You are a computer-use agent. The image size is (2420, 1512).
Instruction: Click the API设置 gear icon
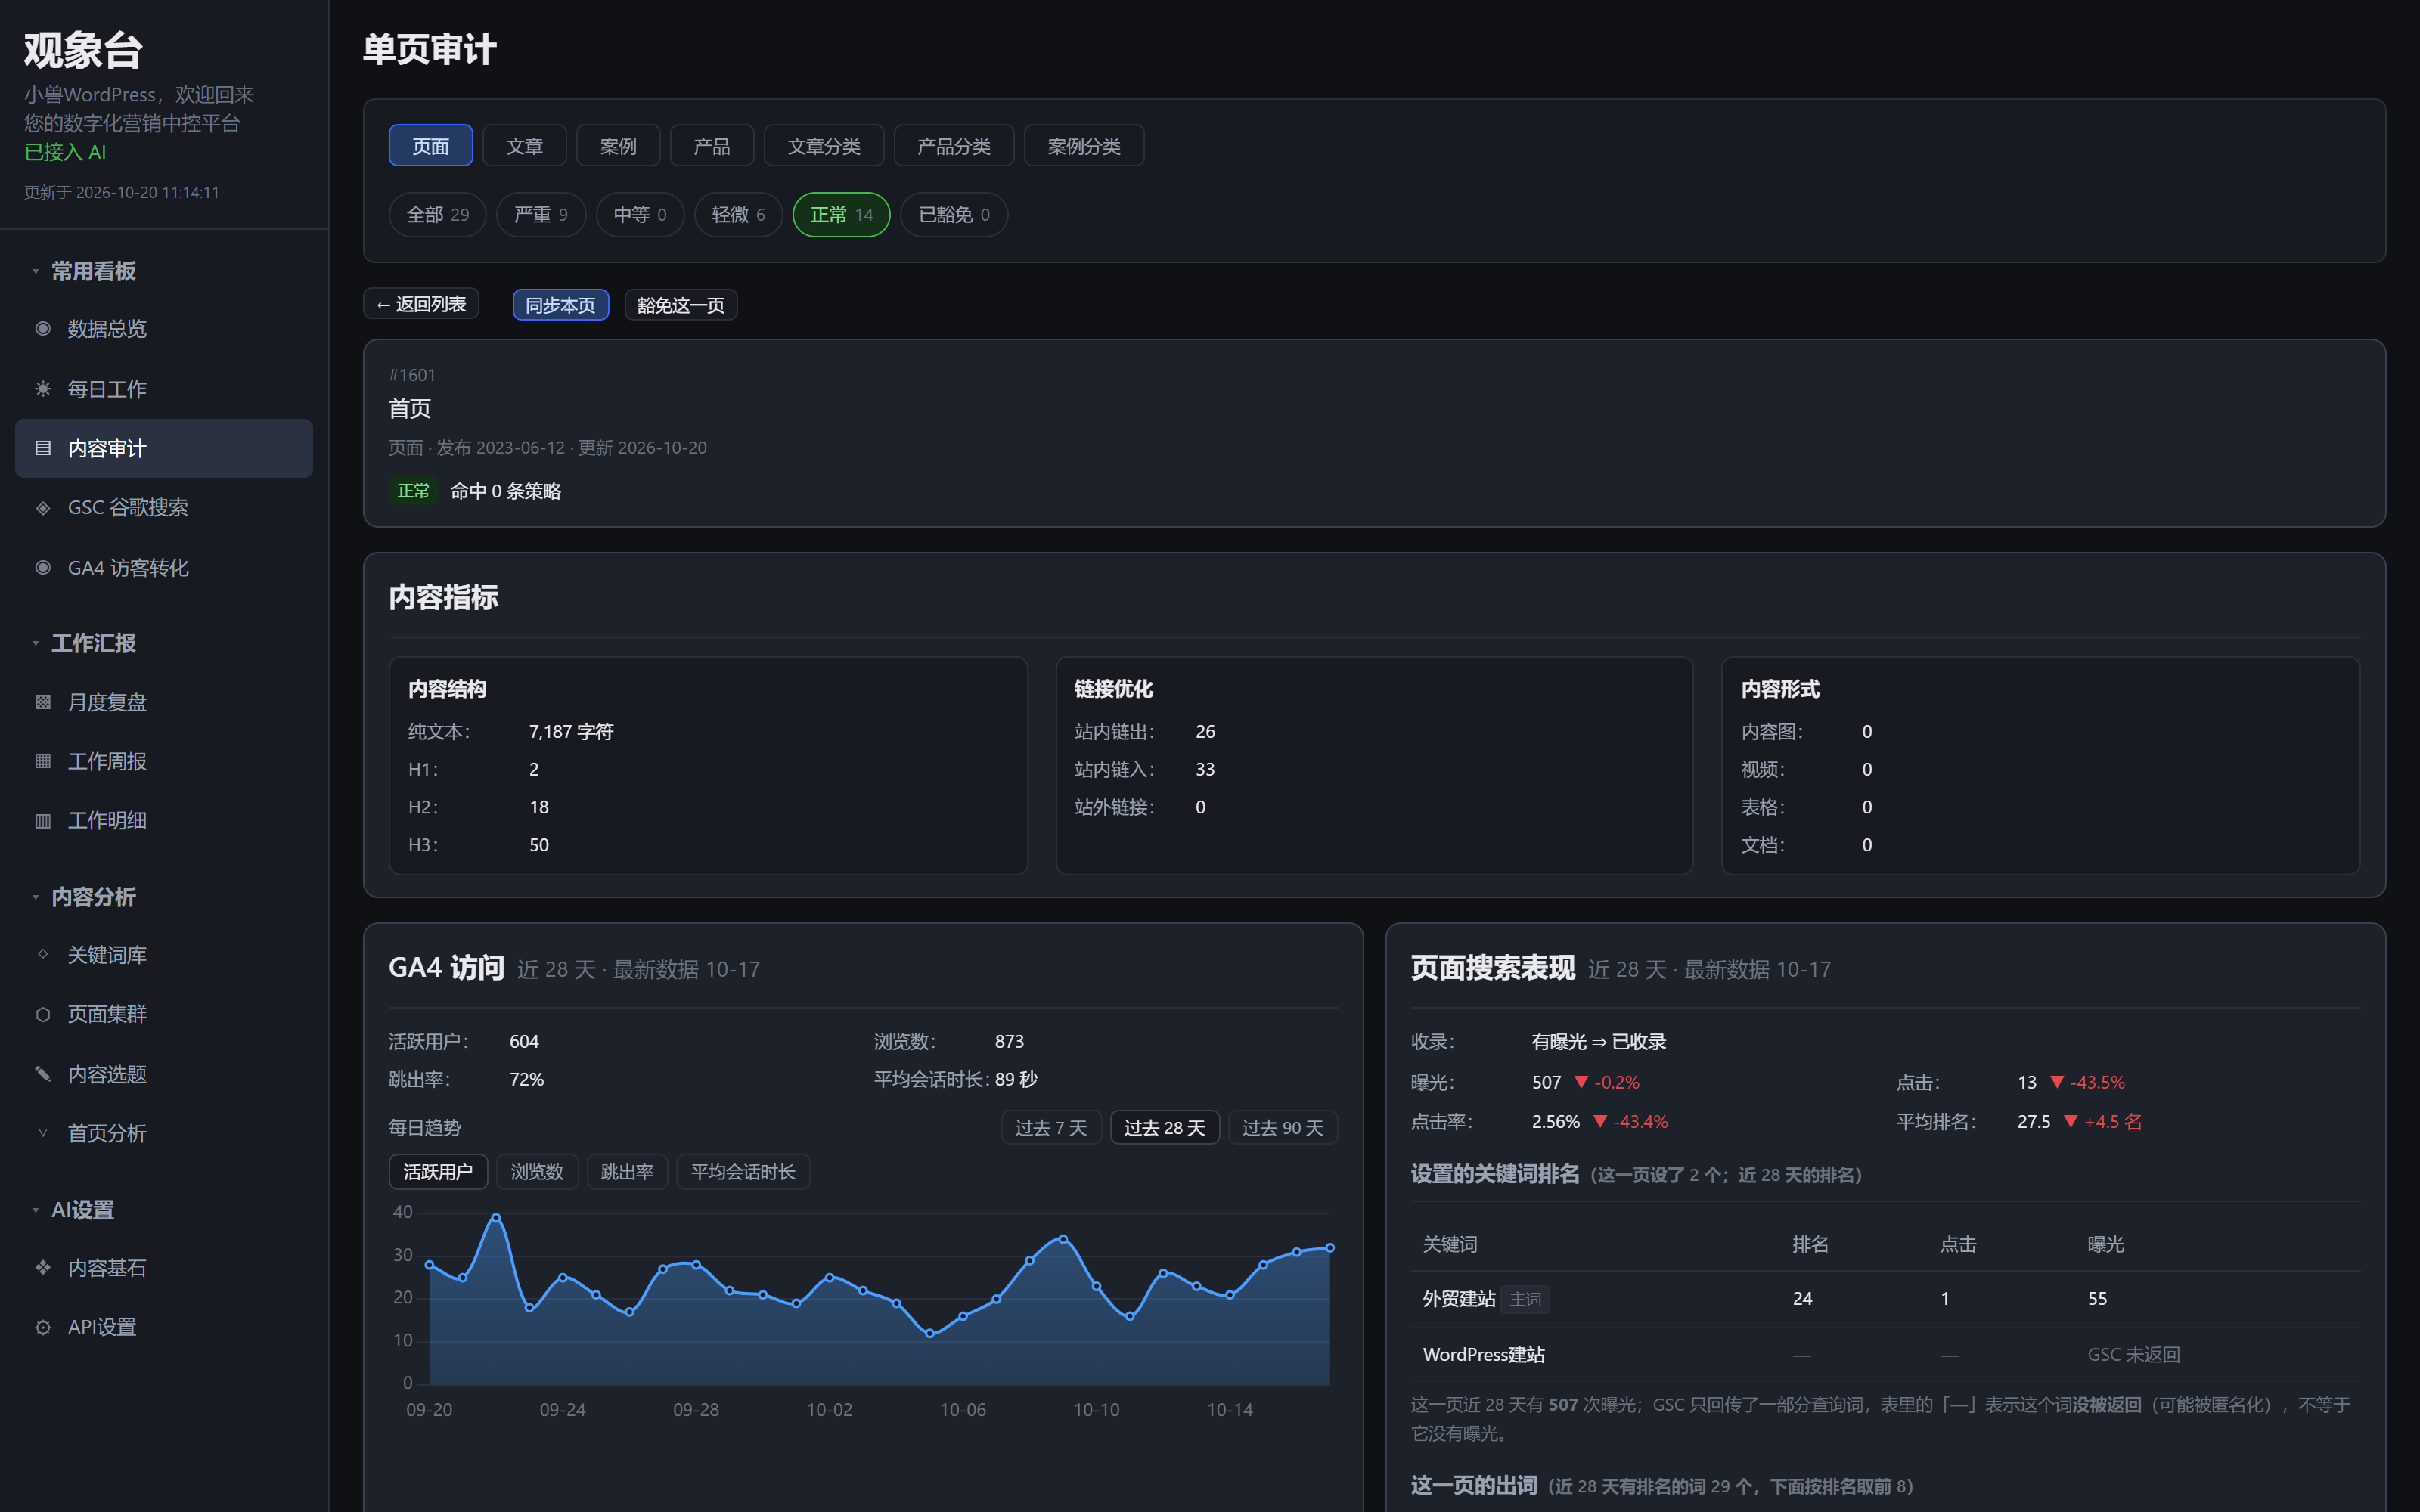click(43, 1327)
